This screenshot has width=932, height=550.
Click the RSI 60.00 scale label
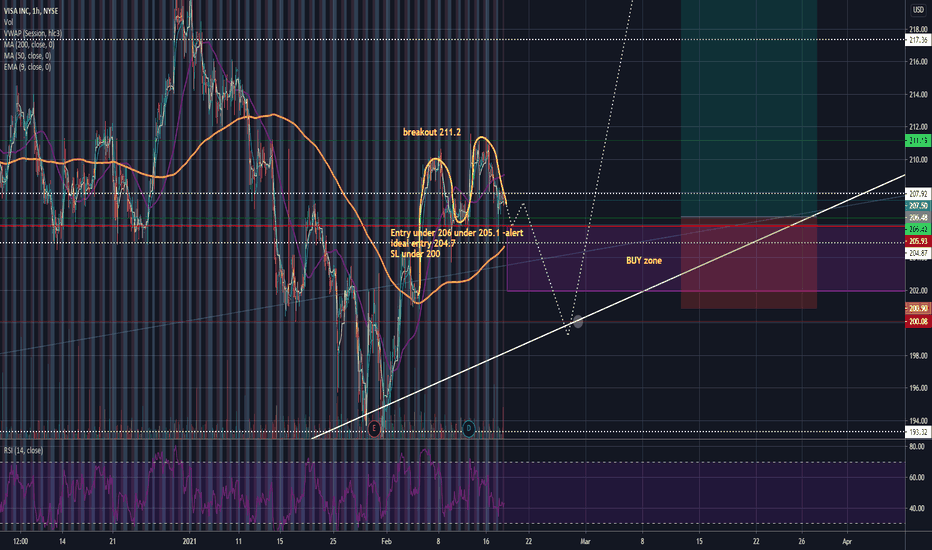point(917,477)
